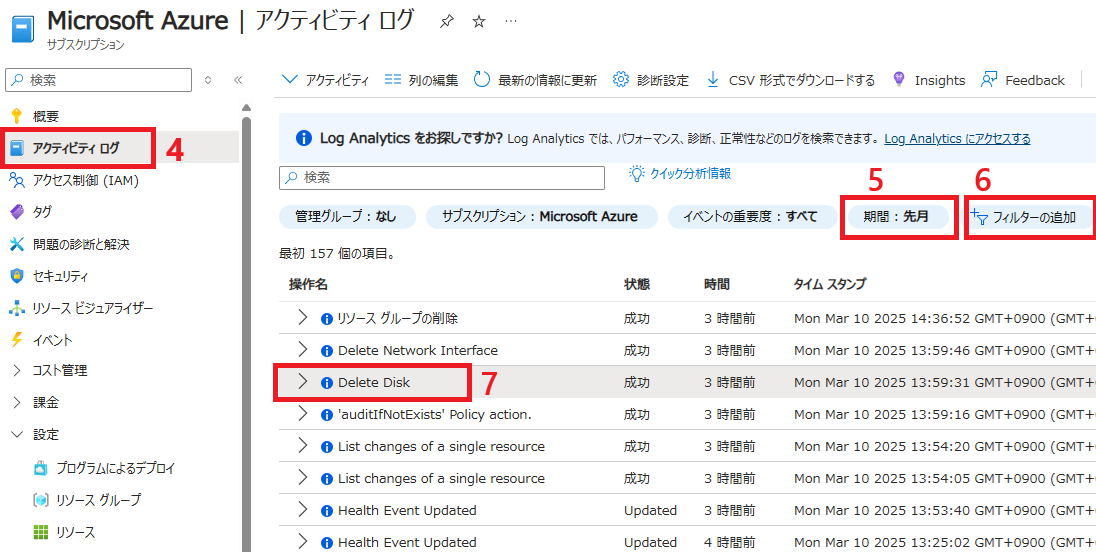Open サブスクリプション : Microsoft Azure filter
Viewport: 1096px width, 552px height.
542,217
